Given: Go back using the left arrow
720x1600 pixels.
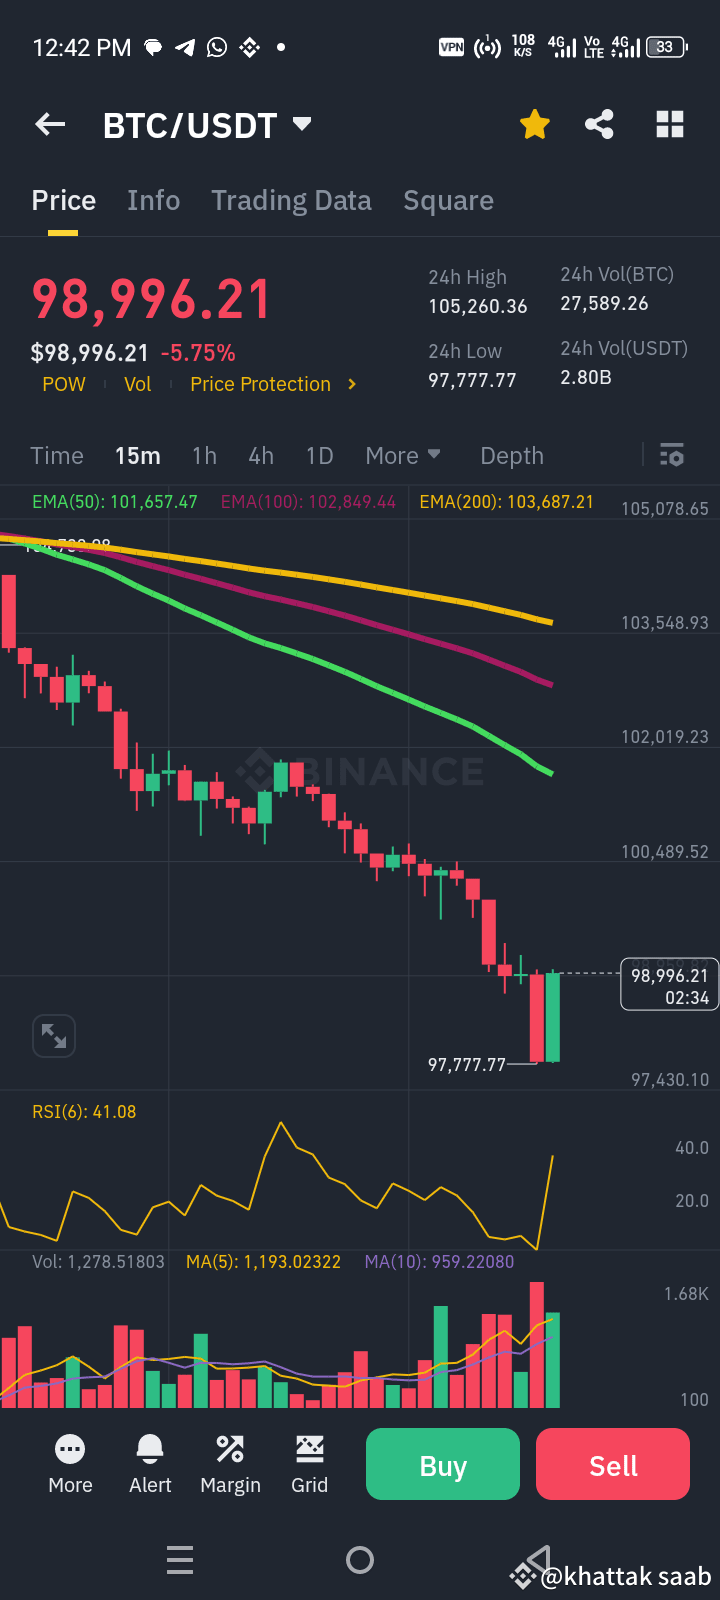Looking at the screenshot, I should 50,125.
